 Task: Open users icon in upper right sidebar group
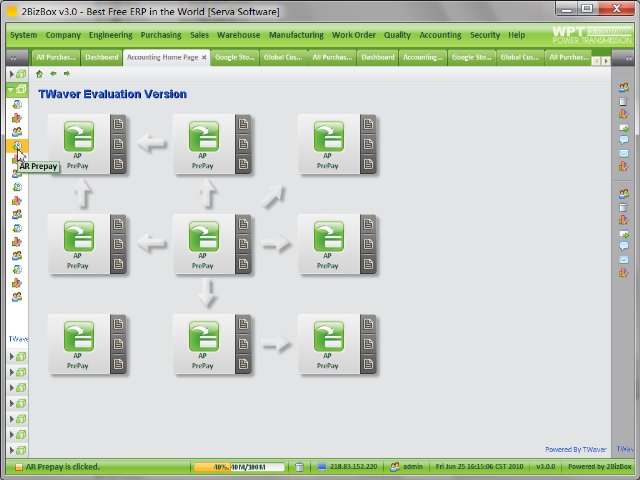[624, 87]
